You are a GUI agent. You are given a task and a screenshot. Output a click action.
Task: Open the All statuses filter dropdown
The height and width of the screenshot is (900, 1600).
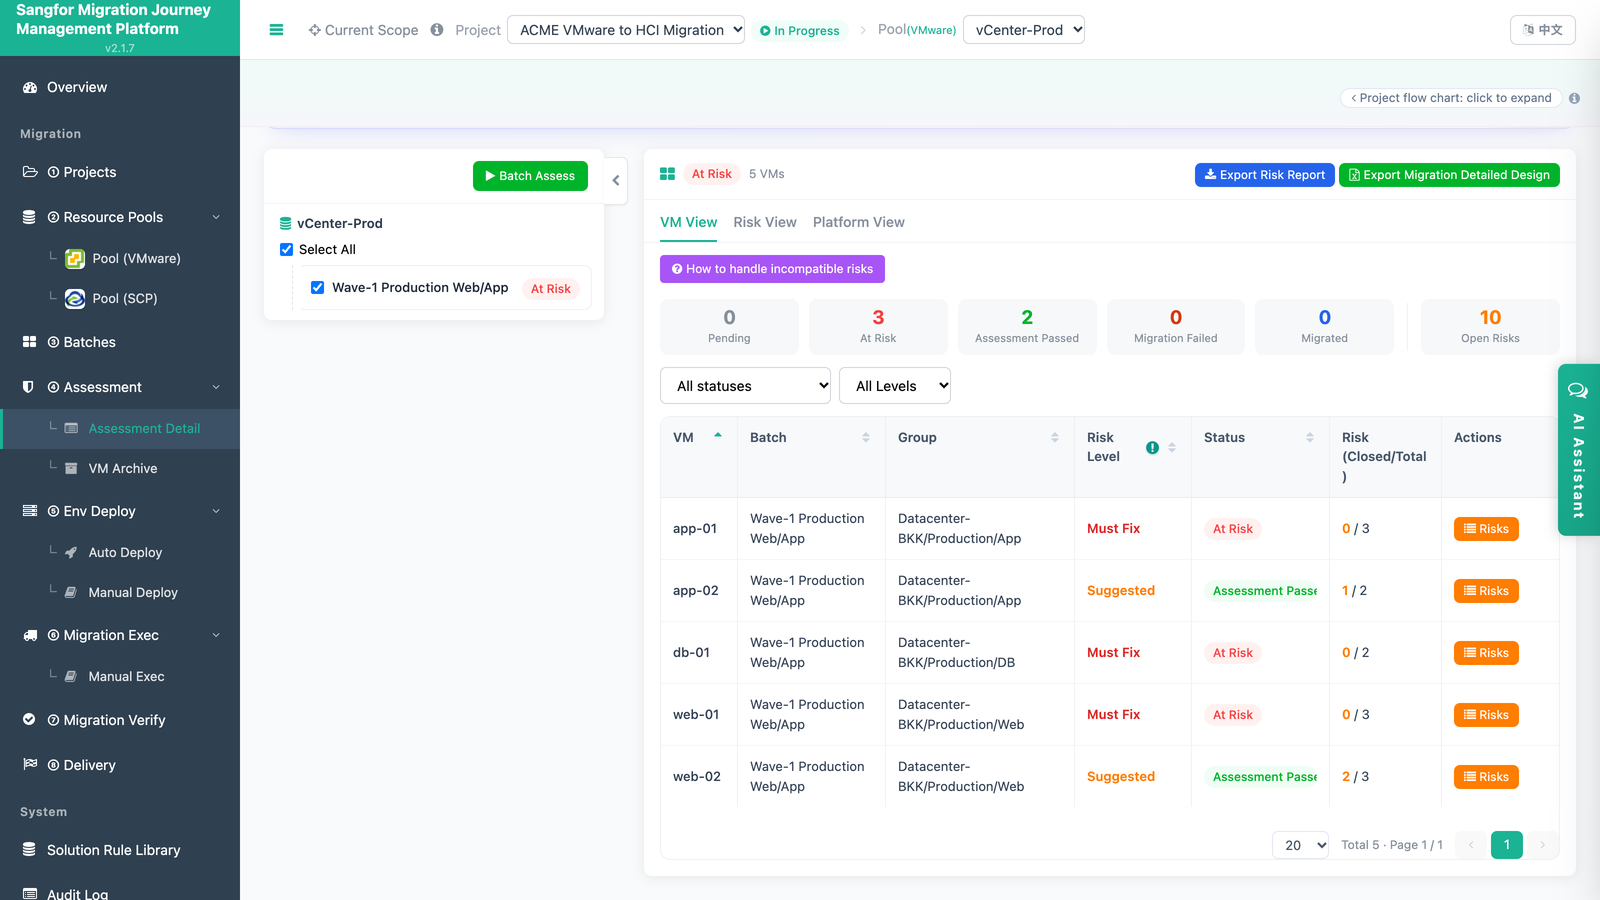[x=745, y=386]
